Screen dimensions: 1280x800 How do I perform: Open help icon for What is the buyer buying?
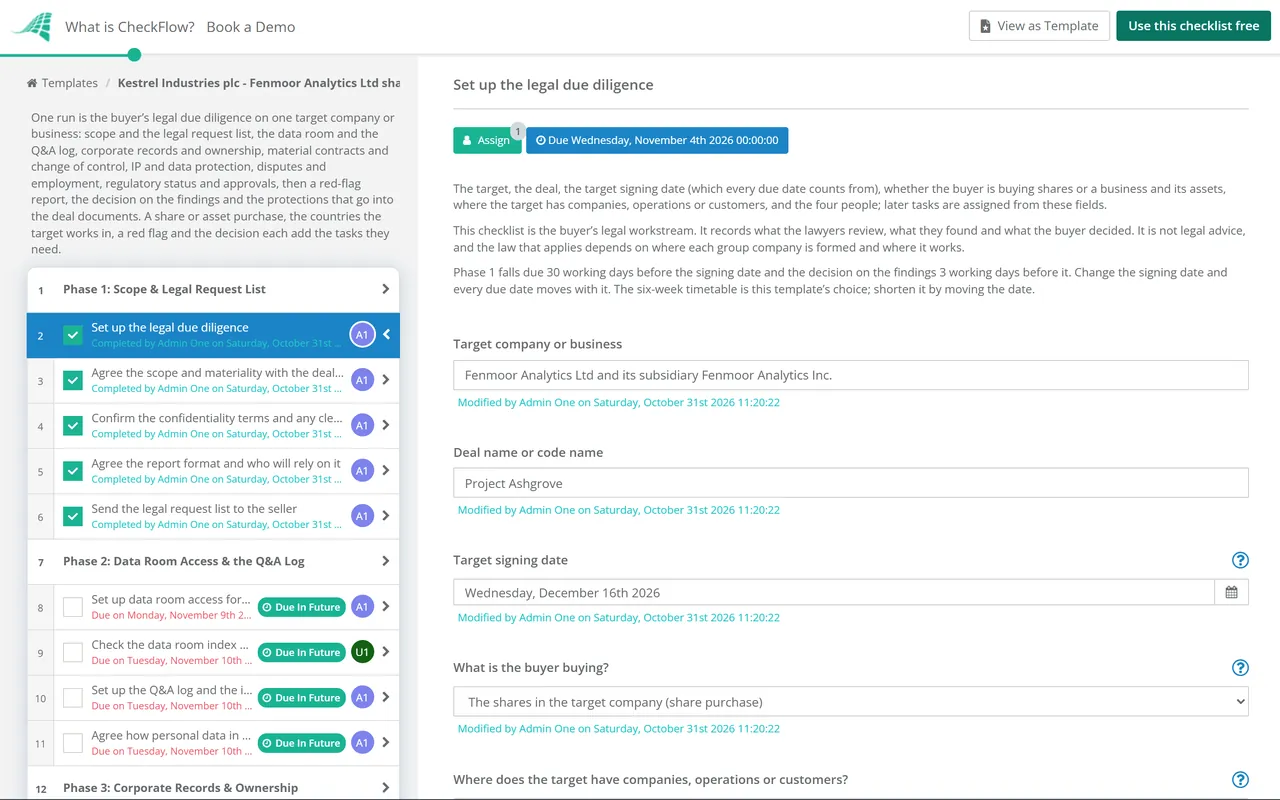(x=1240, y=668)
